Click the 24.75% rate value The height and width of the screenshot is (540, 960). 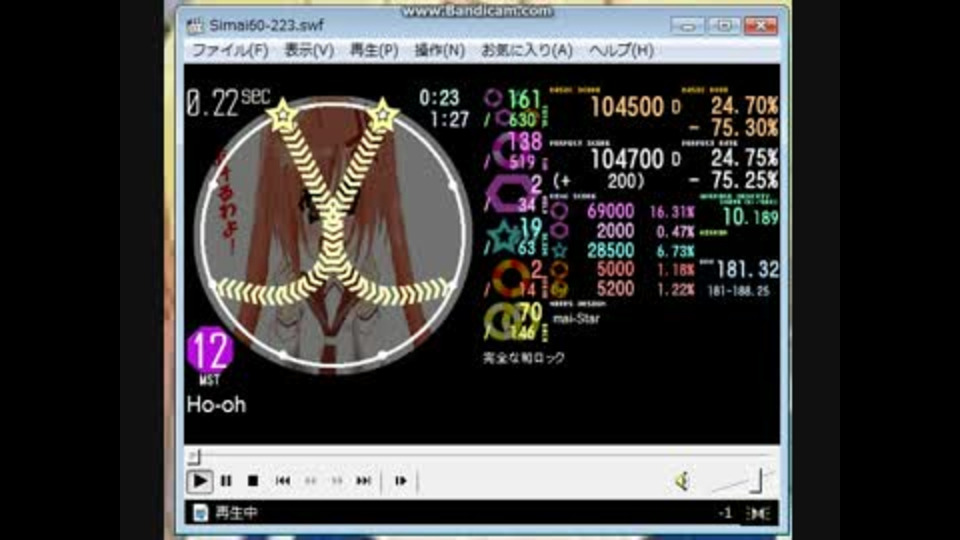744,158
